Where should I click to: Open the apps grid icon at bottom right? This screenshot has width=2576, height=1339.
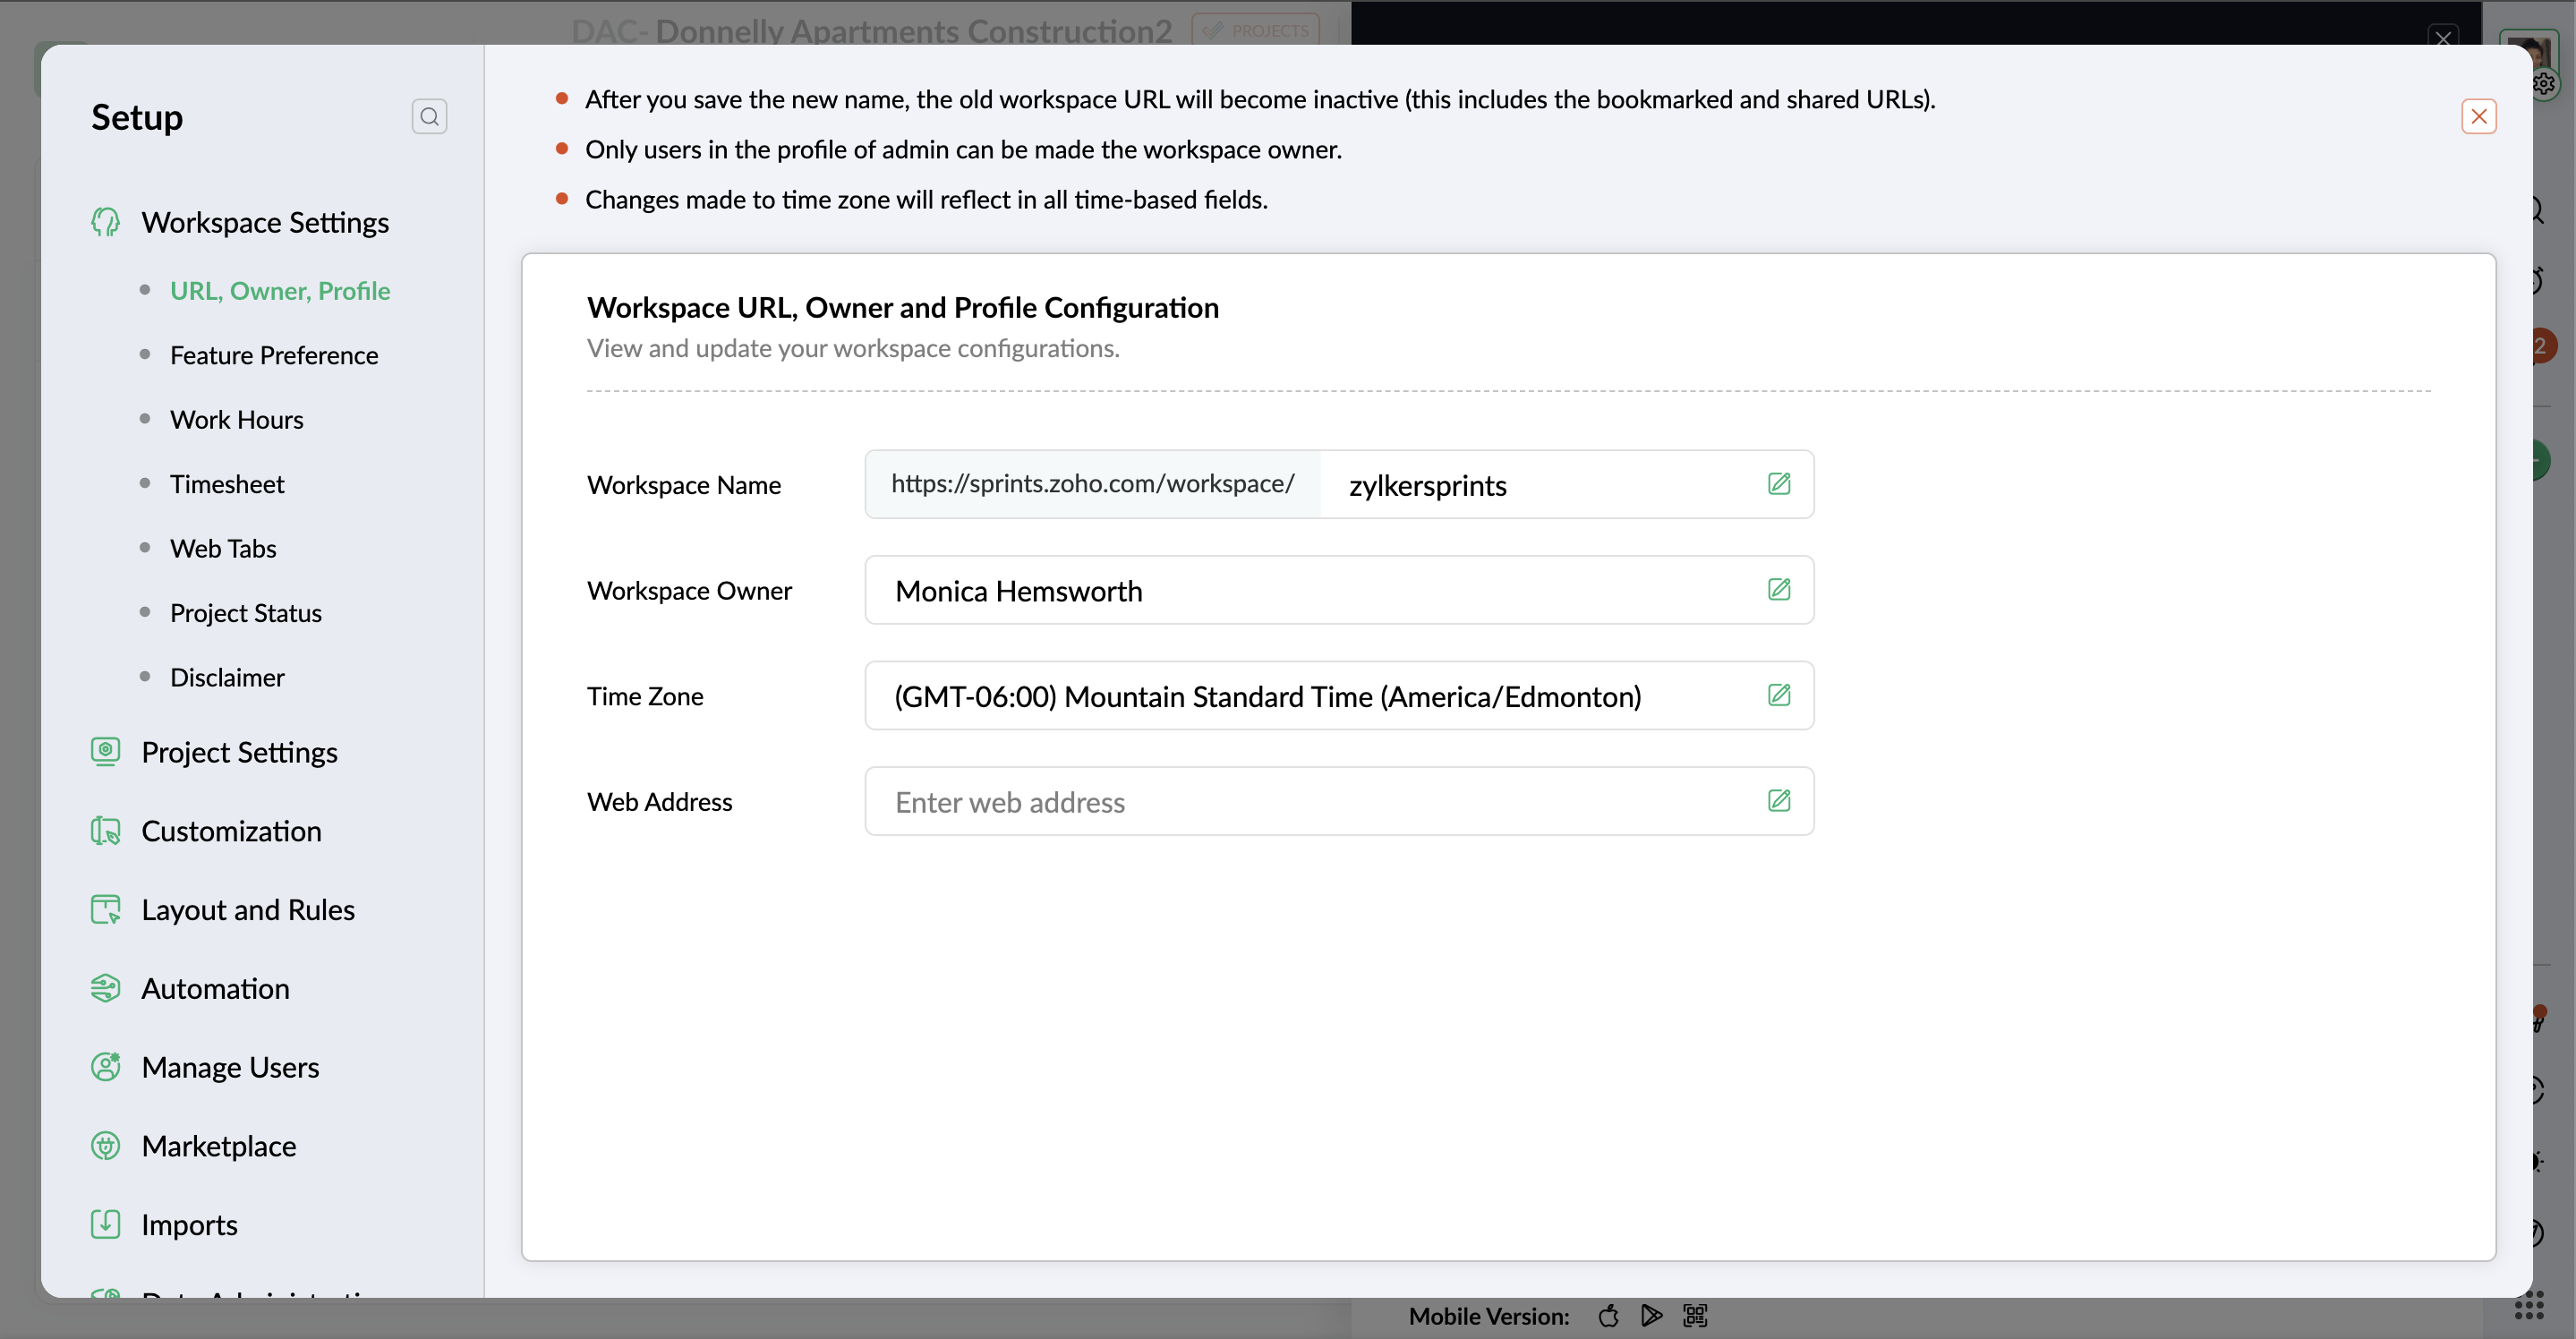(2529, 1305)
